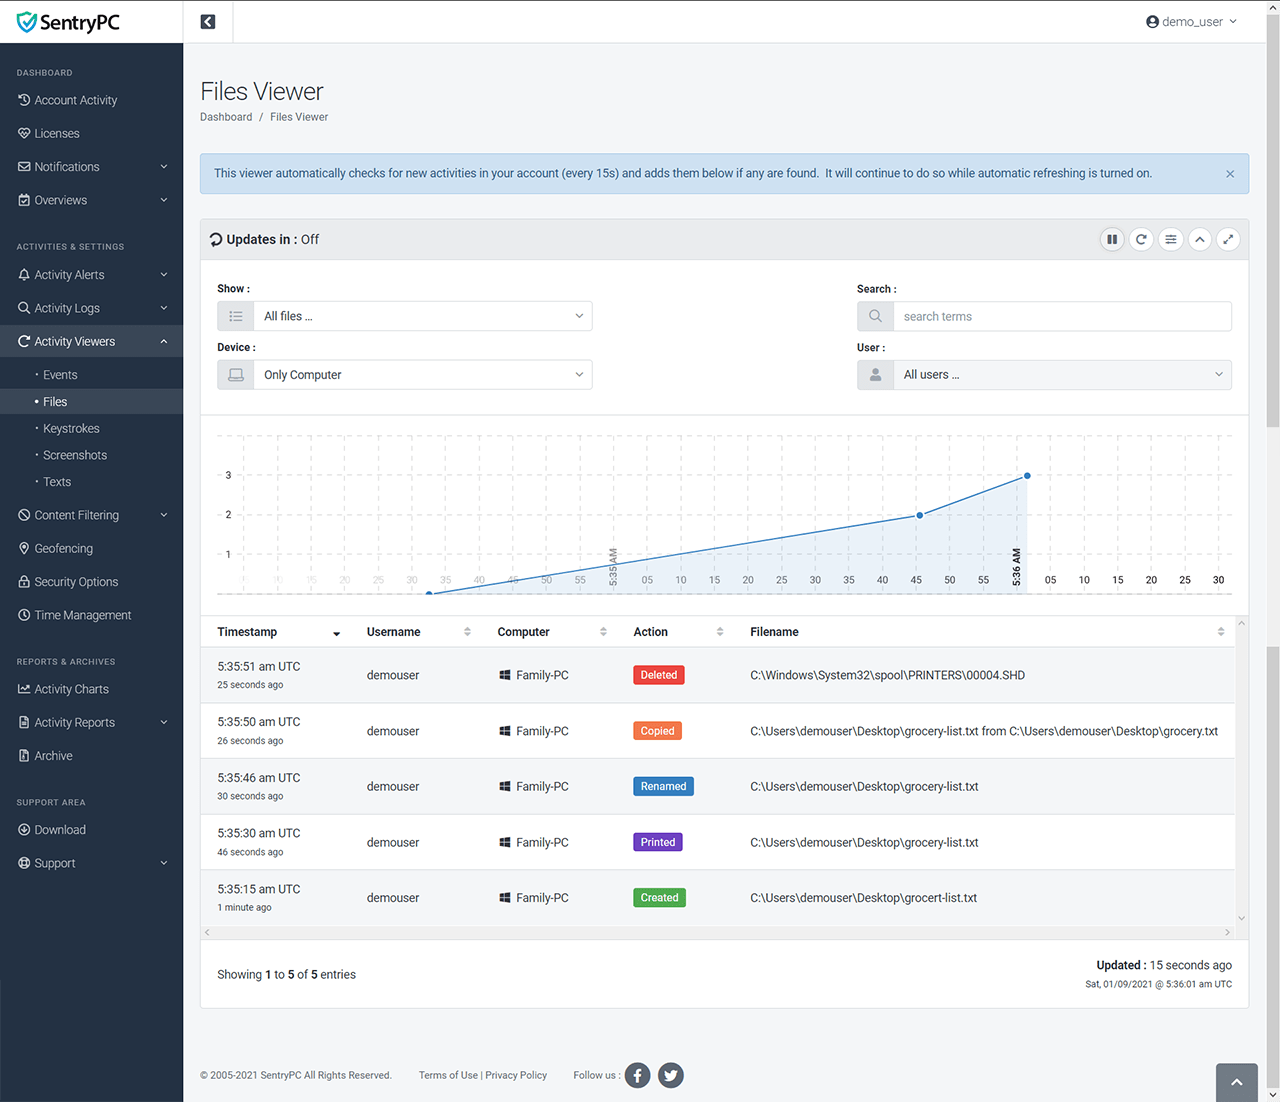Open the panel settings sliders icon
This screenshot has height=1102, width=1280.
click(x=1170, y=239)
